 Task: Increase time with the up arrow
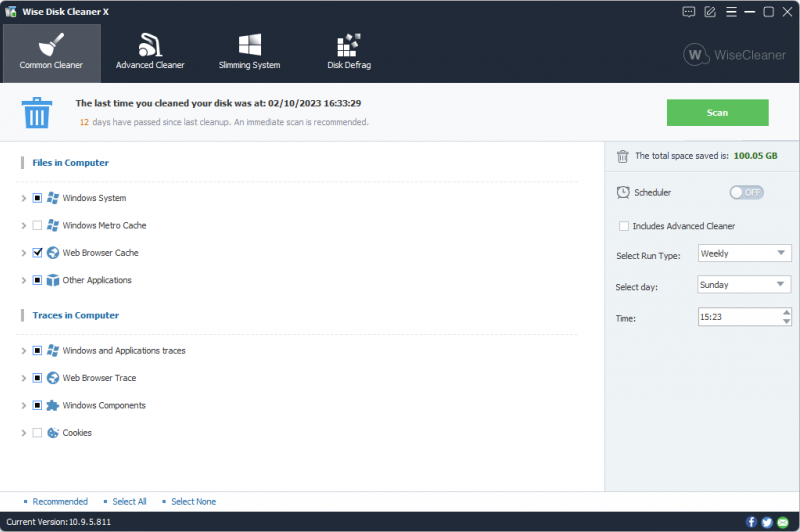pos(786,312)
